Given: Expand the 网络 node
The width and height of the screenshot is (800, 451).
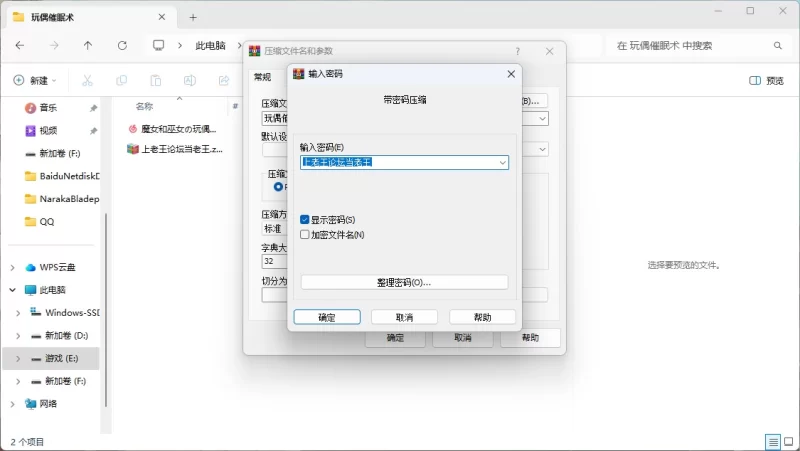Looking at the screenshot, I should [13, 404].
